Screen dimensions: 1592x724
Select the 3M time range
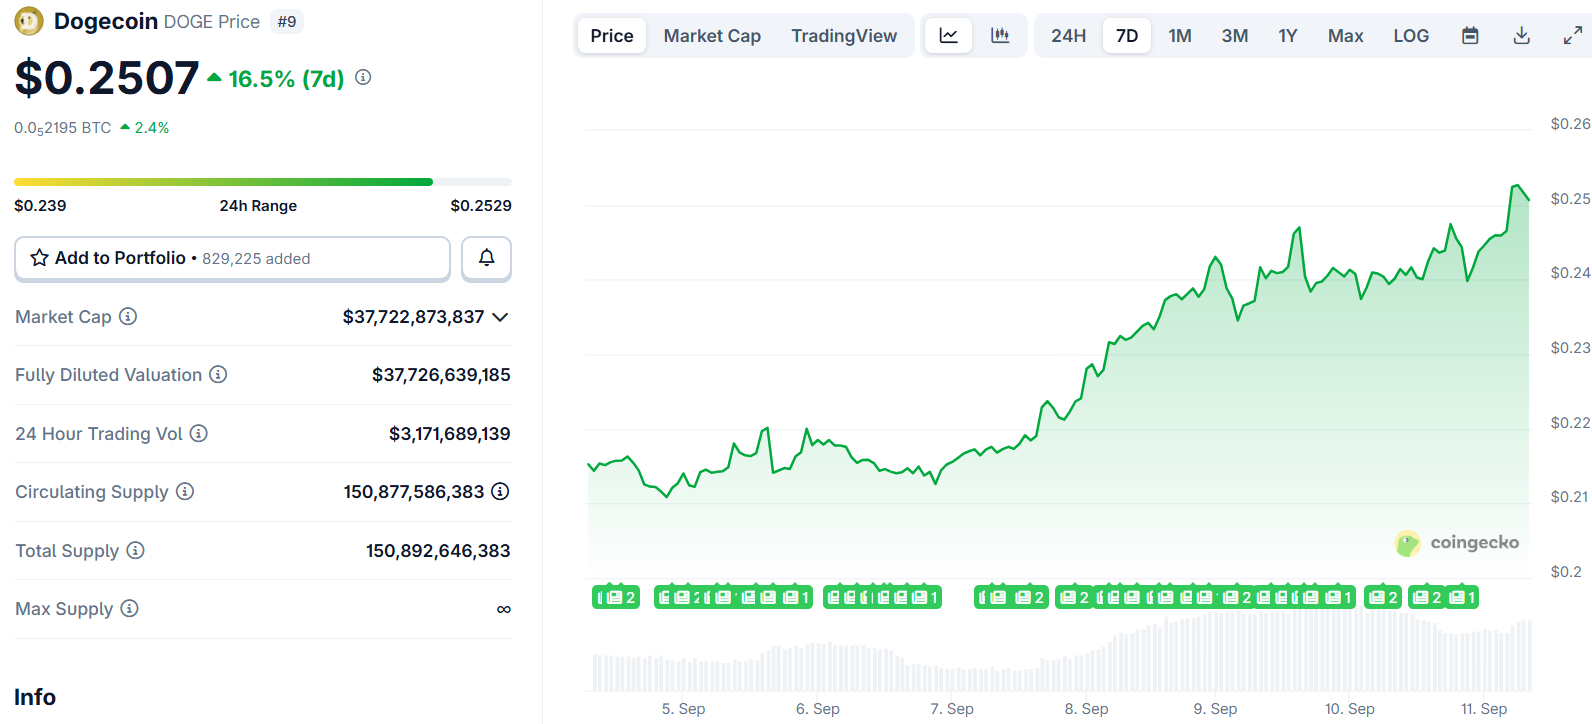point(1235,36)
